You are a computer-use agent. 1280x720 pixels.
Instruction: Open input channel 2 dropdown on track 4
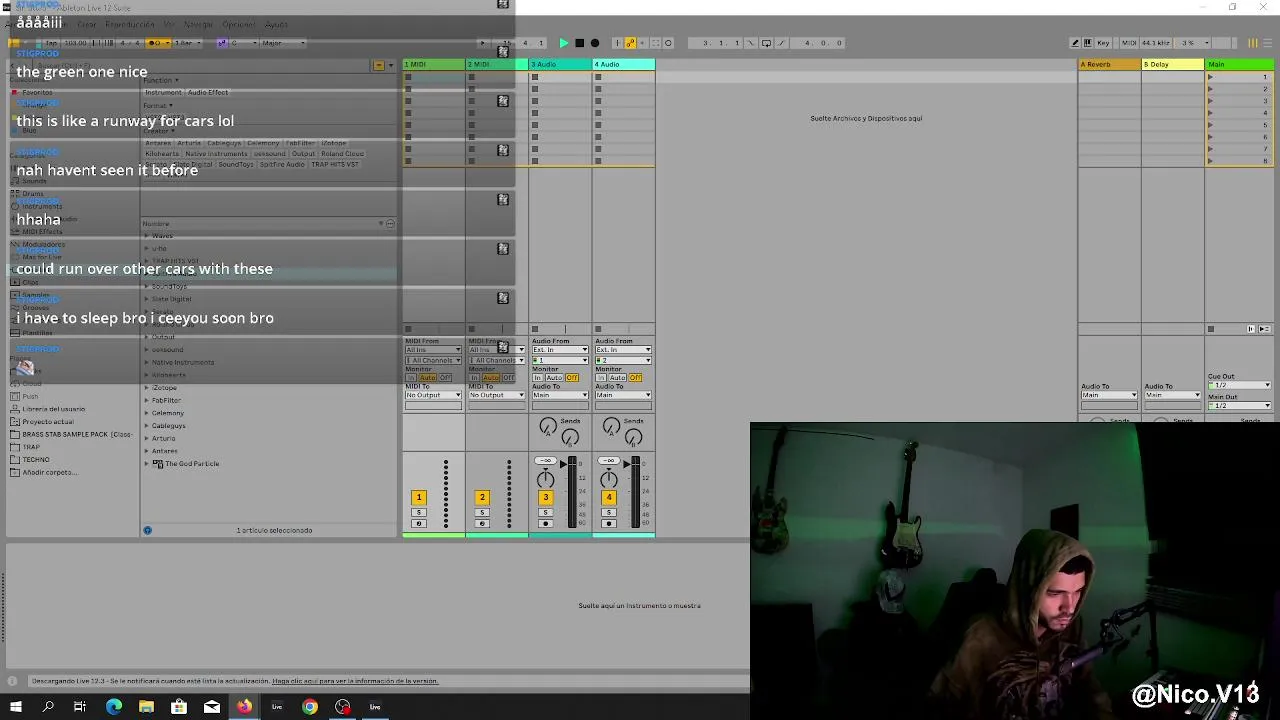(x=623, y=360)
